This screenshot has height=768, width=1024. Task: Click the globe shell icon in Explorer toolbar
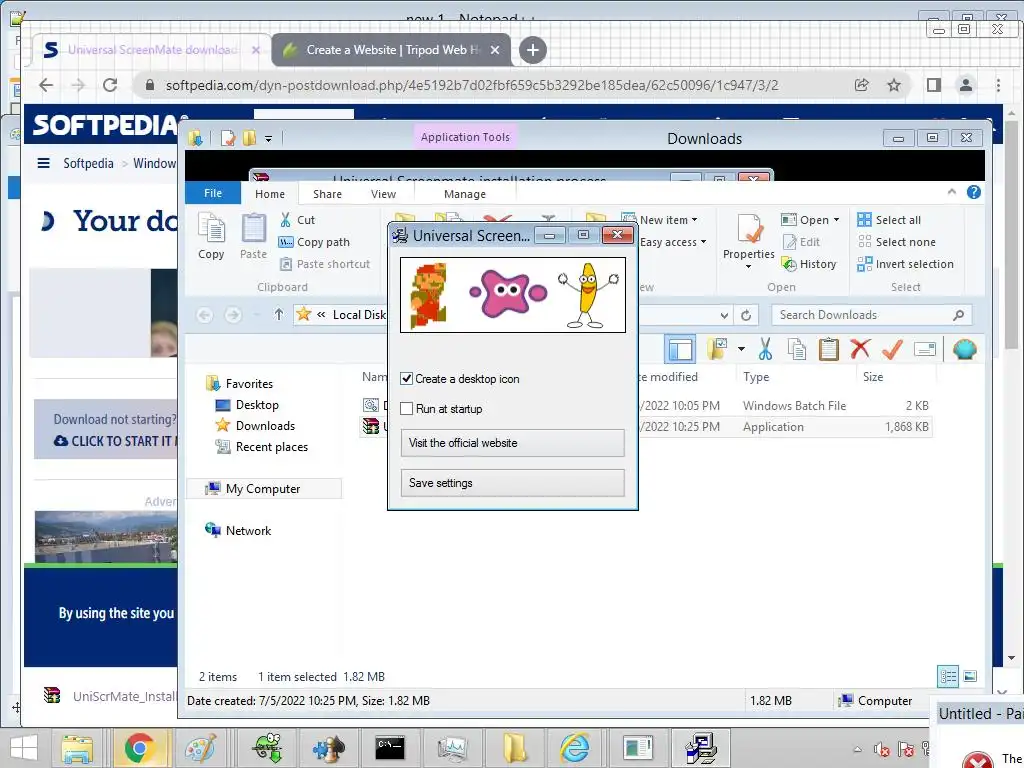click(965, 349)
